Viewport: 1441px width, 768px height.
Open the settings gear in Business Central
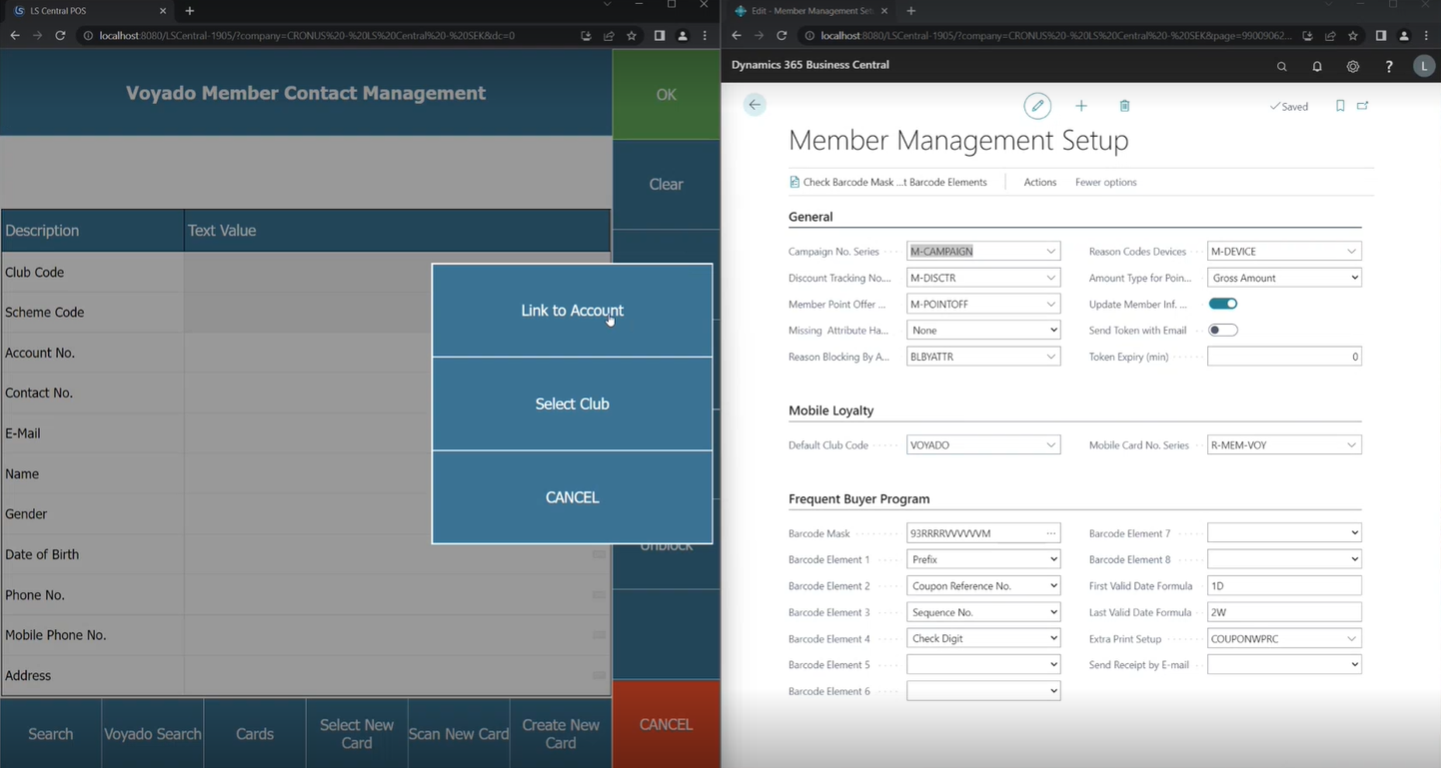click(x=1353, y=66)
